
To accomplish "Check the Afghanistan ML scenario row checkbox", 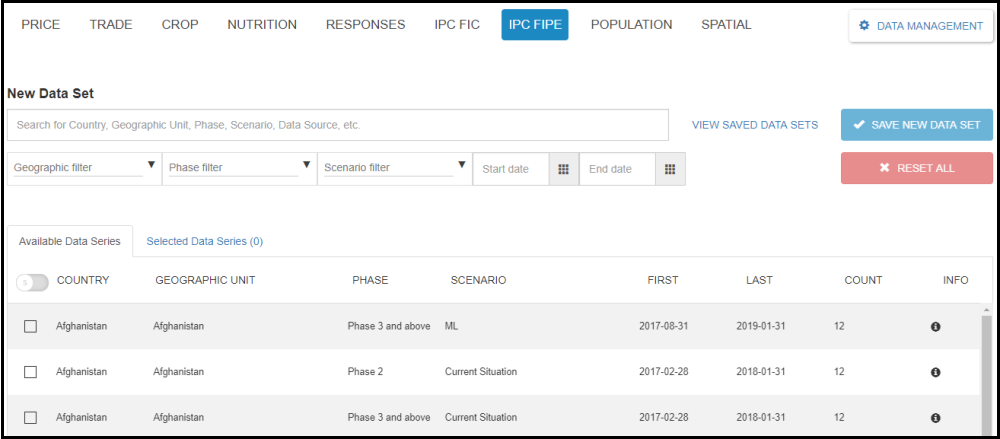I will (x=31, y=326).
